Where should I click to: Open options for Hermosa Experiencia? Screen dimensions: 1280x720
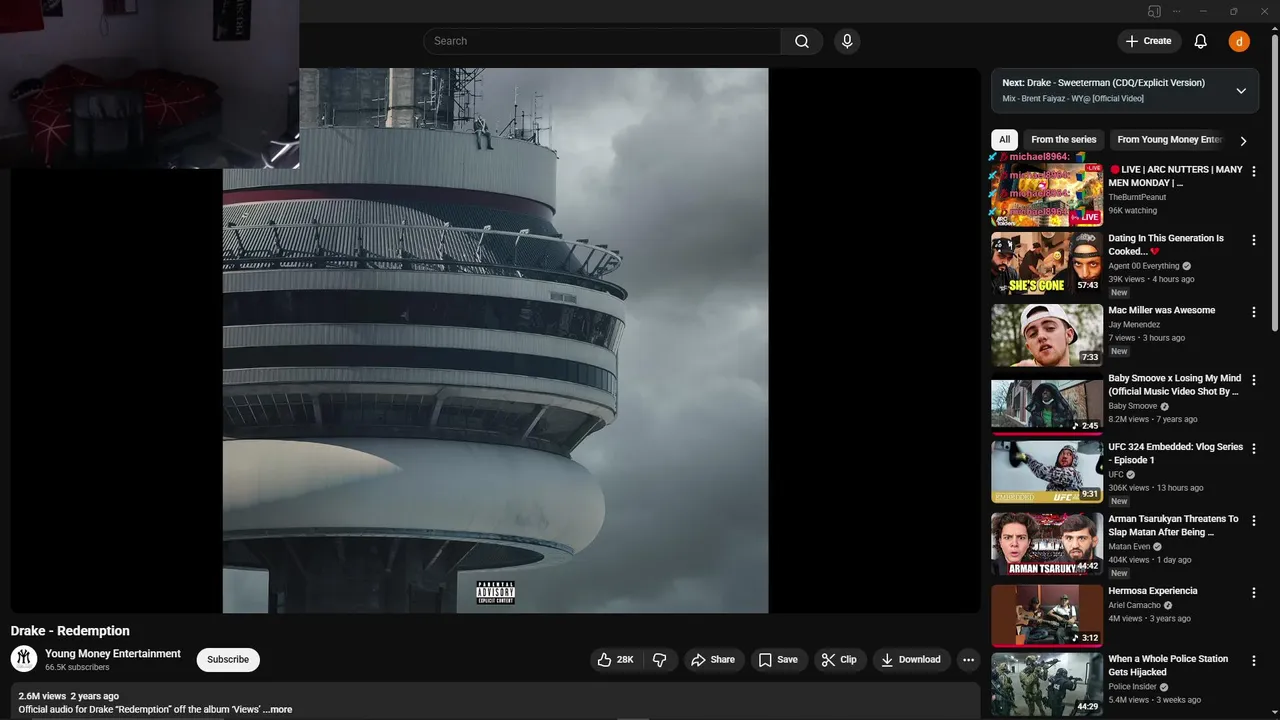click(x=1254, y=592)
